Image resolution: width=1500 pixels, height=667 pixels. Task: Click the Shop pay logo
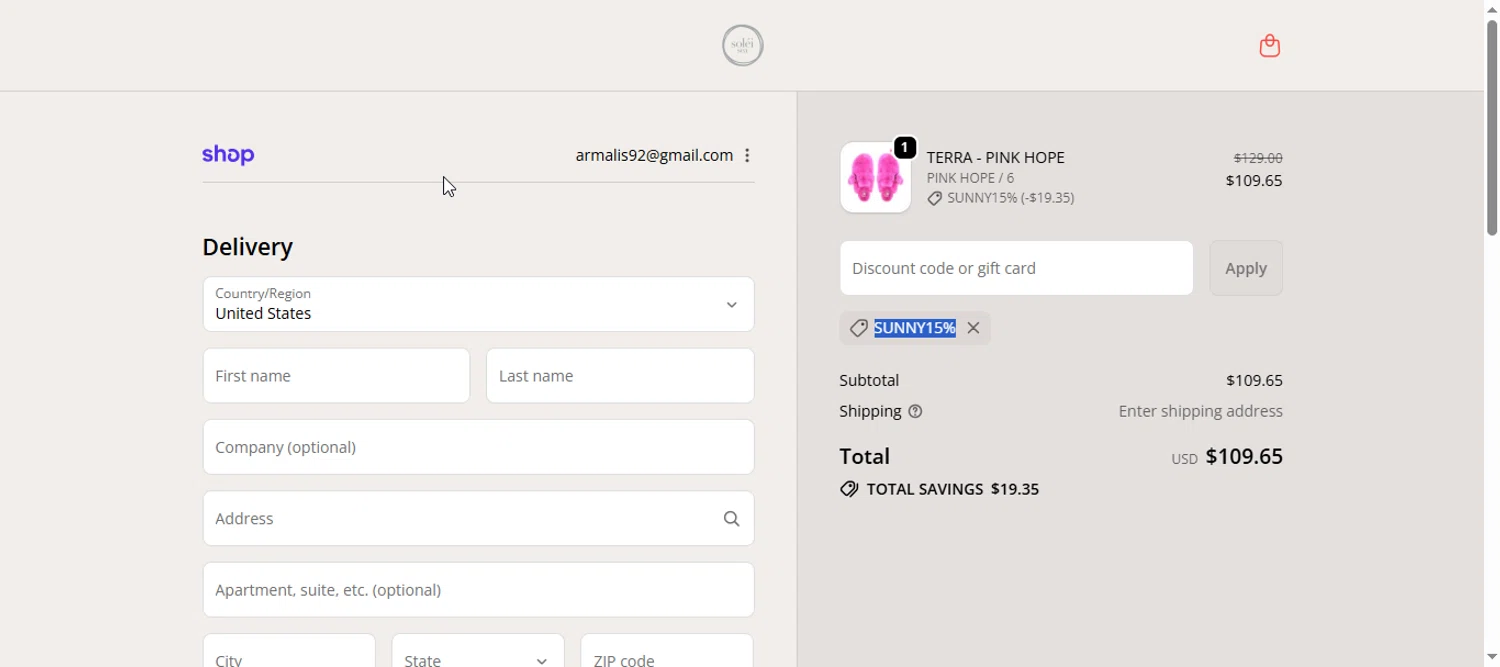point(228,155)
